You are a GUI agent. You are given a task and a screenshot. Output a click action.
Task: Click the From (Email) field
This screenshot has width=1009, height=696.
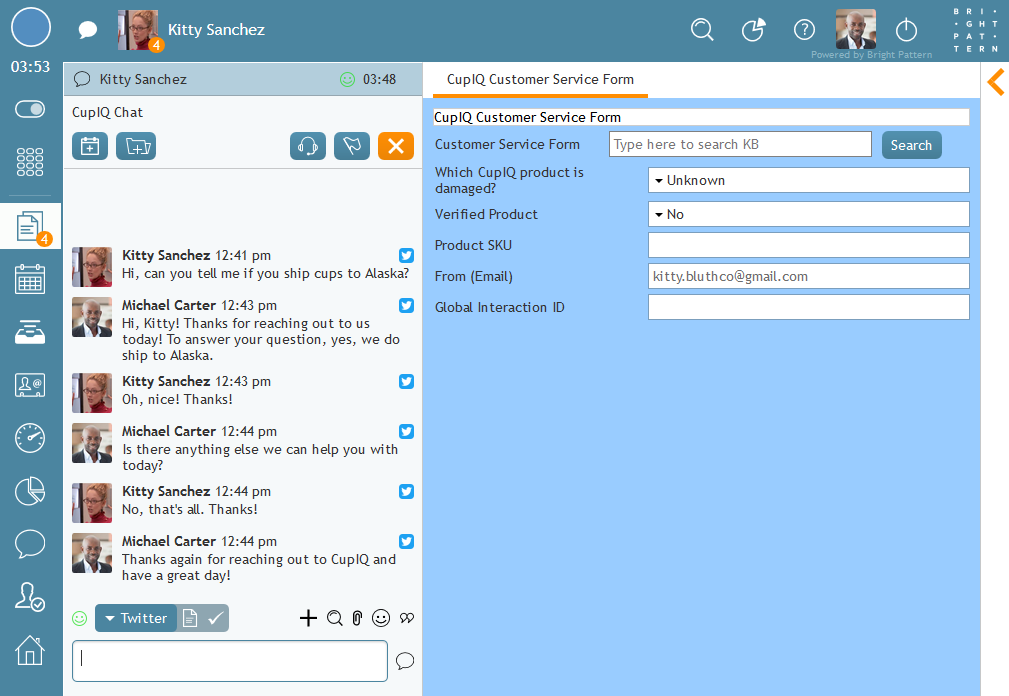click(x=808, y=276)
